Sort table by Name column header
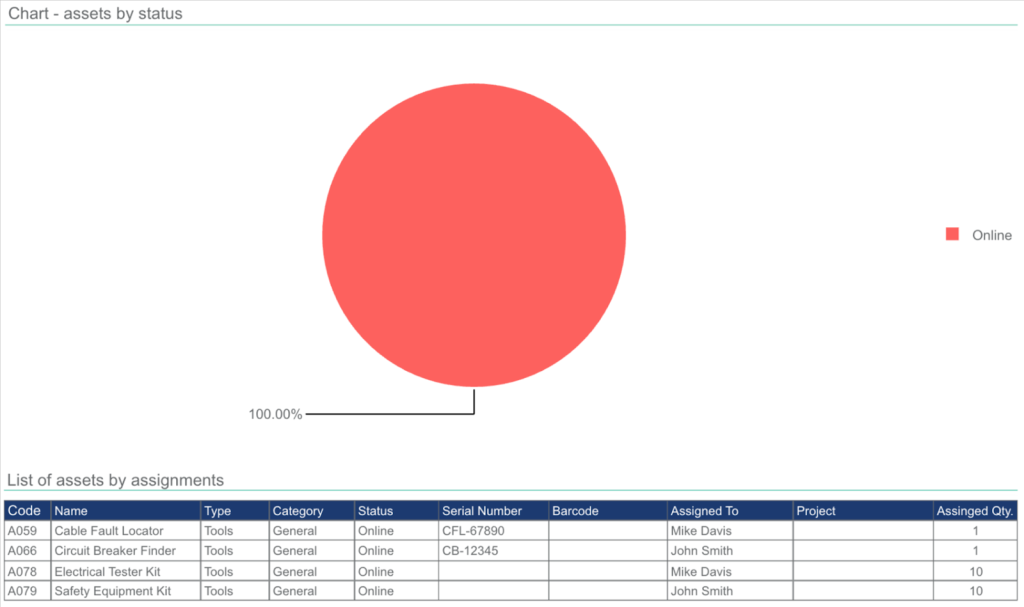The height and width of the screenshot is (607, 1024). tap(71, 511)
